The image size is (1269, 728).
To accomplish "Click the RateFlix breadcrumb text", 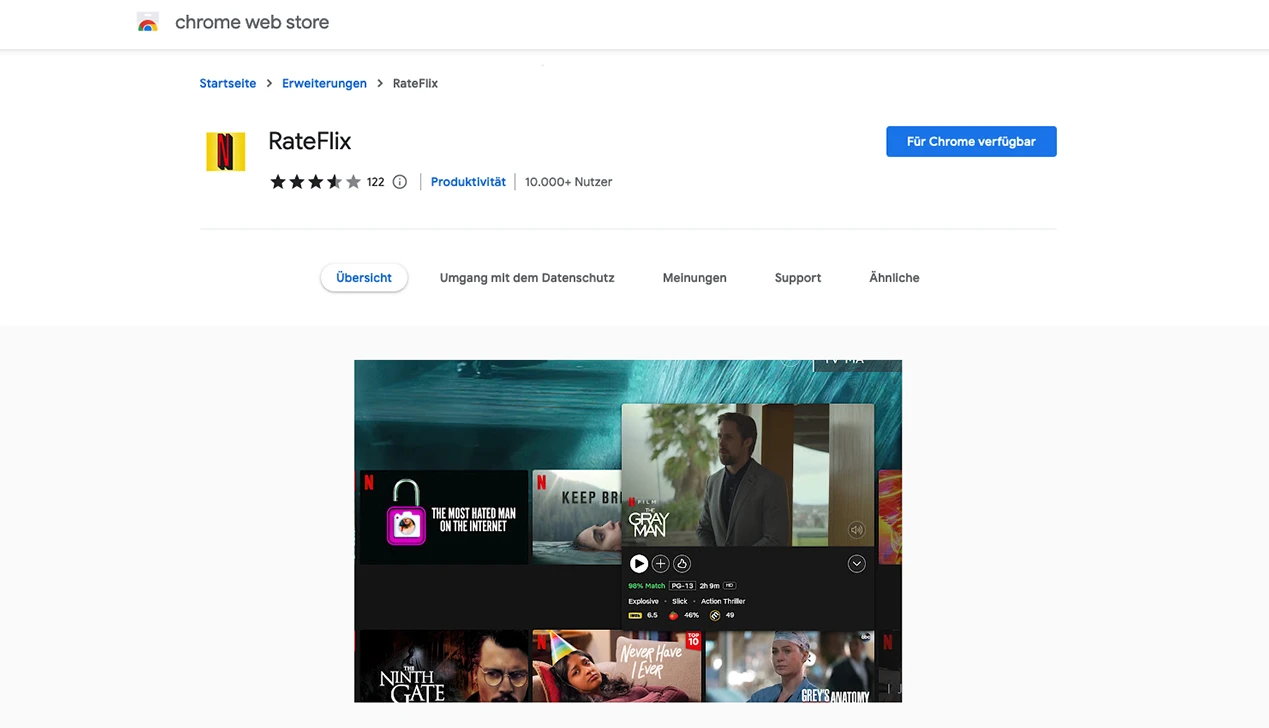I will [x=415, y=84].
